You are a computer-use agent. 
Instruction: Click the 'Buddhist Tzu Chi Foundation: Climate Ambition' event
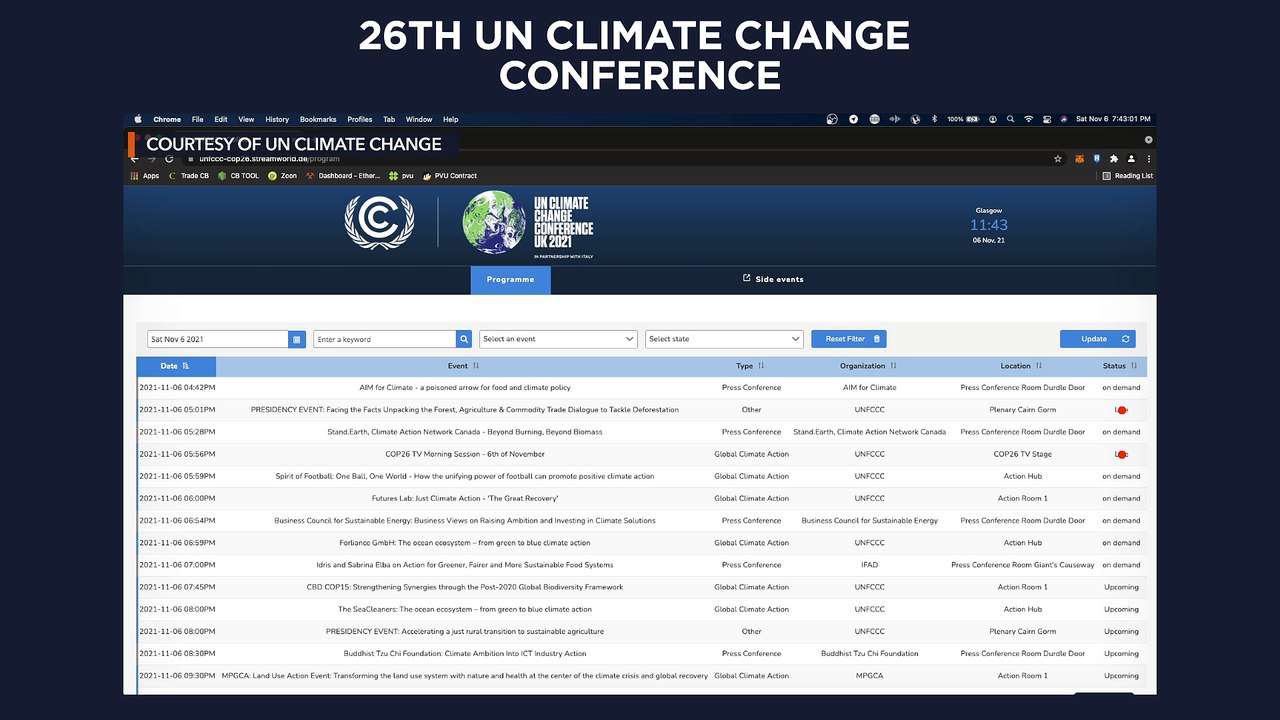click(465, 654)
